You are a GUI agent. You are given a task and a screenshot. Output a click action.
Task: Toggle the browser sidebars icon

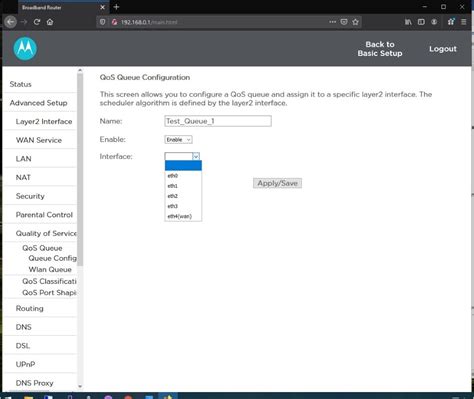(x=421, y=22)
